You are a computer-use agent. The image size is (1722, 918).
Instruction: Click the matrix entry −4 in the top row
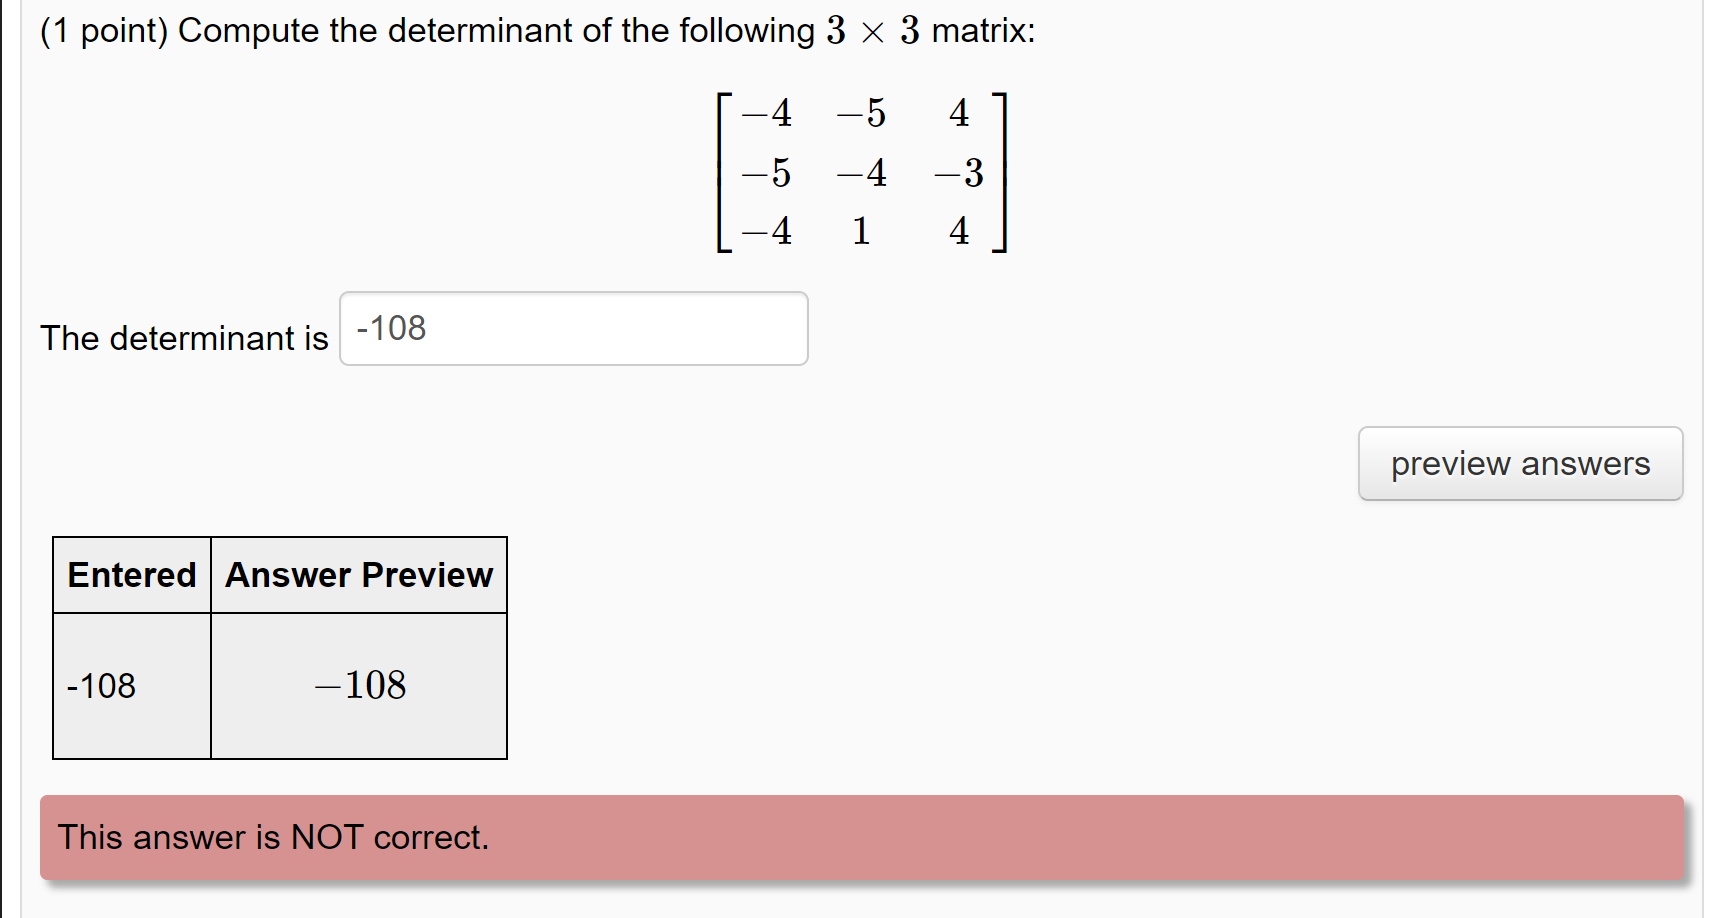[x=764, y=113]
